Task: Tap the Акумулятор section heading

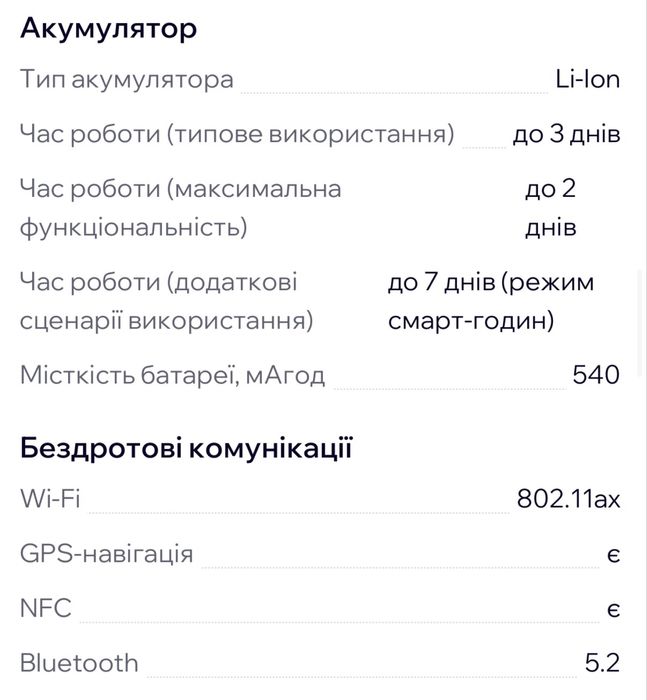Action: click(x=108, y=29)
